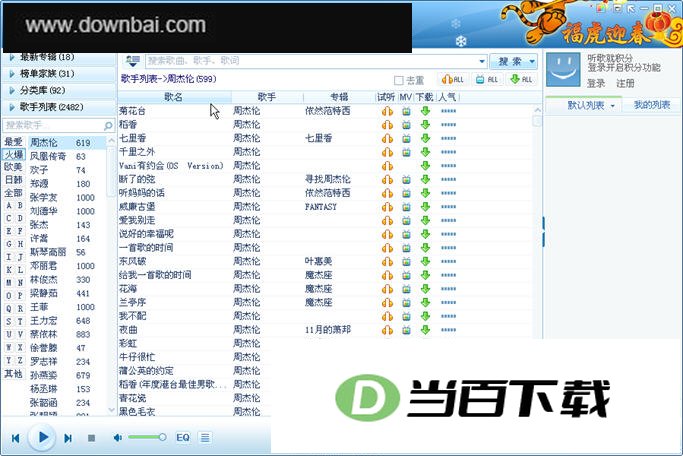The height and width of the screenshot is (456, 683).
Task: Download the song 爱我别走
Action: click(x=426, y=220)
